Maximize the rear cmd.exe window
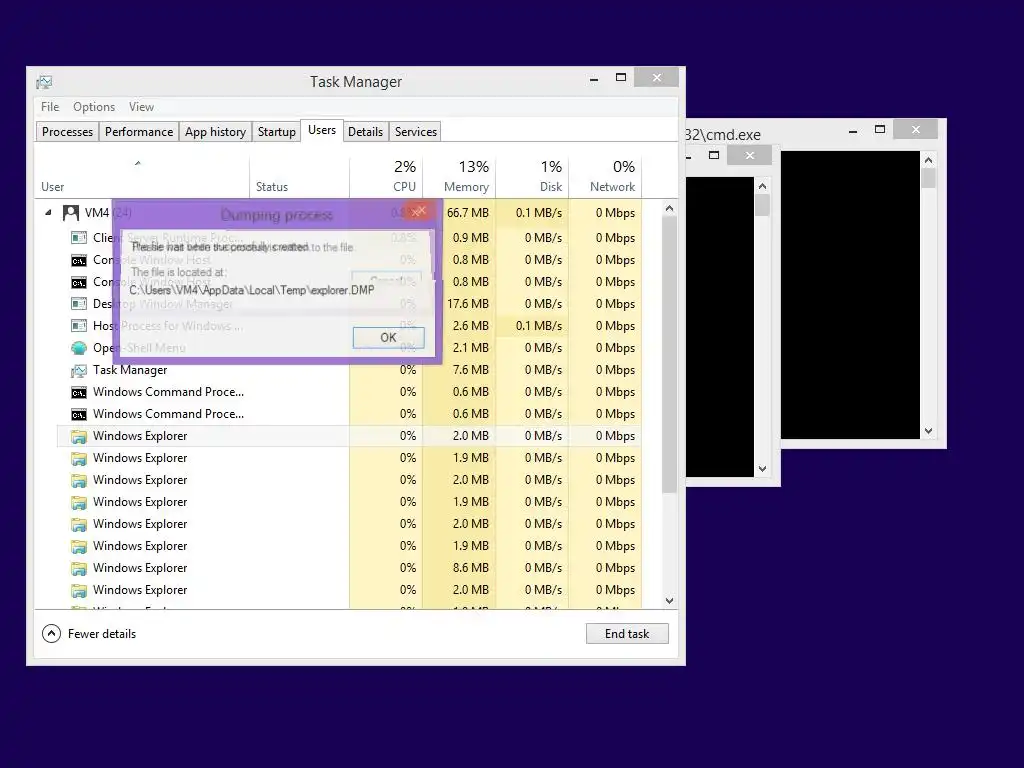Screen dimensions: 1024x768 pos(880,129)
